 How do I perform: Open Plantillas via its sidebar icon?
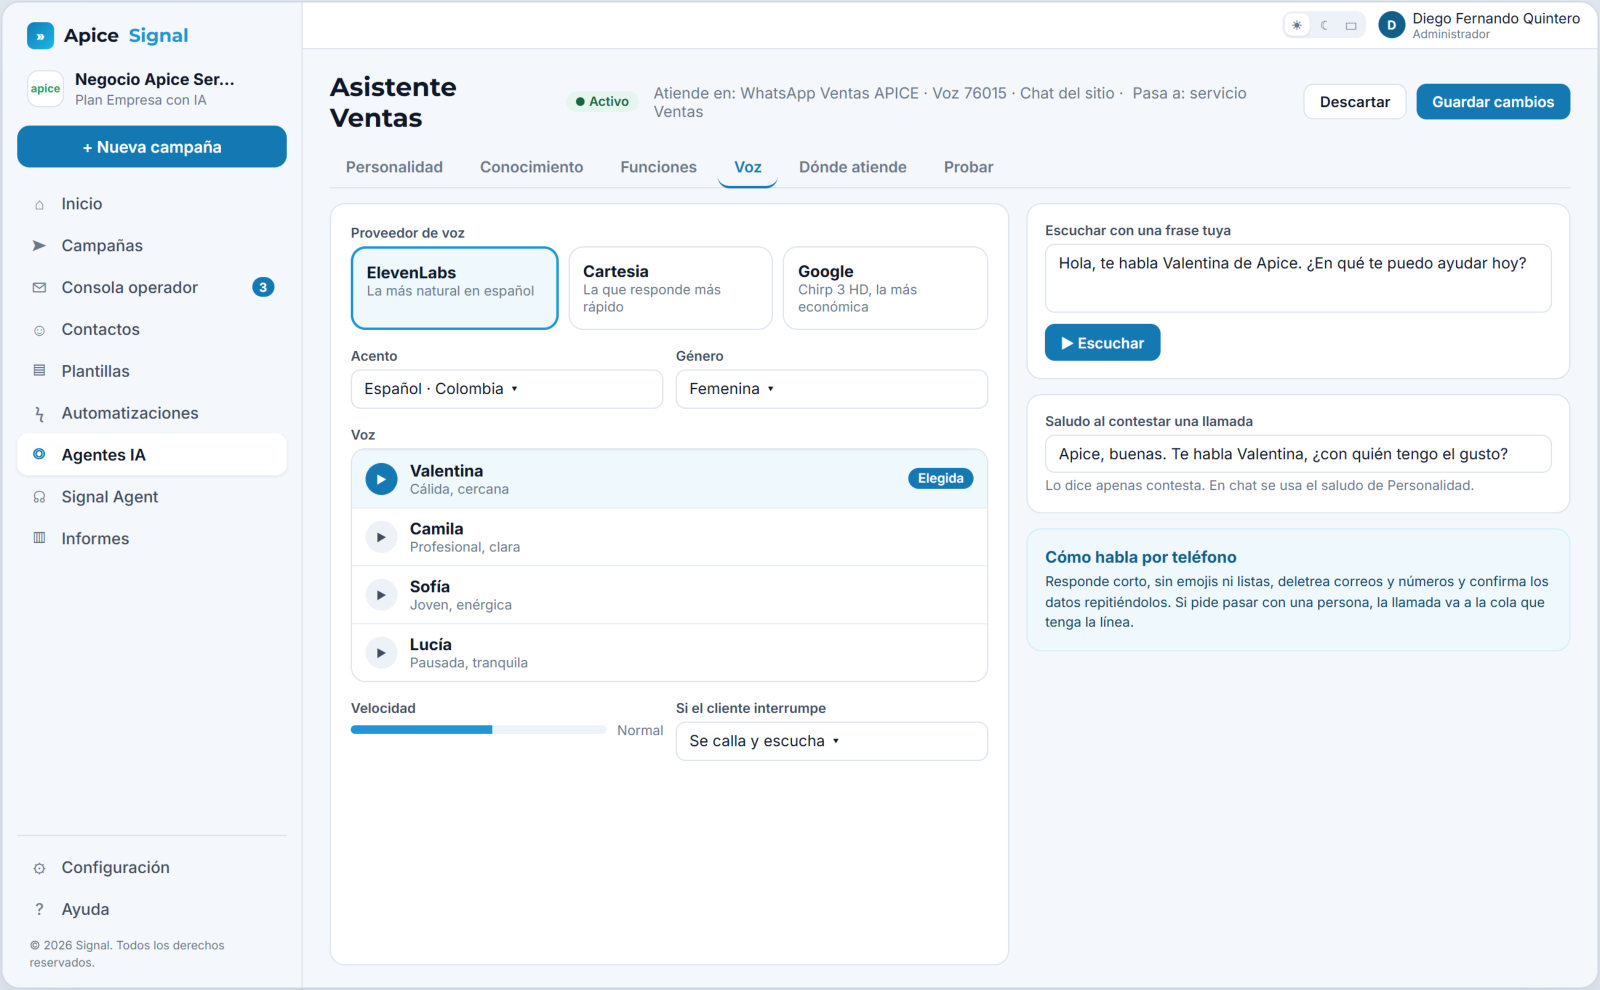pyautogui.click(x=40, y=371)
